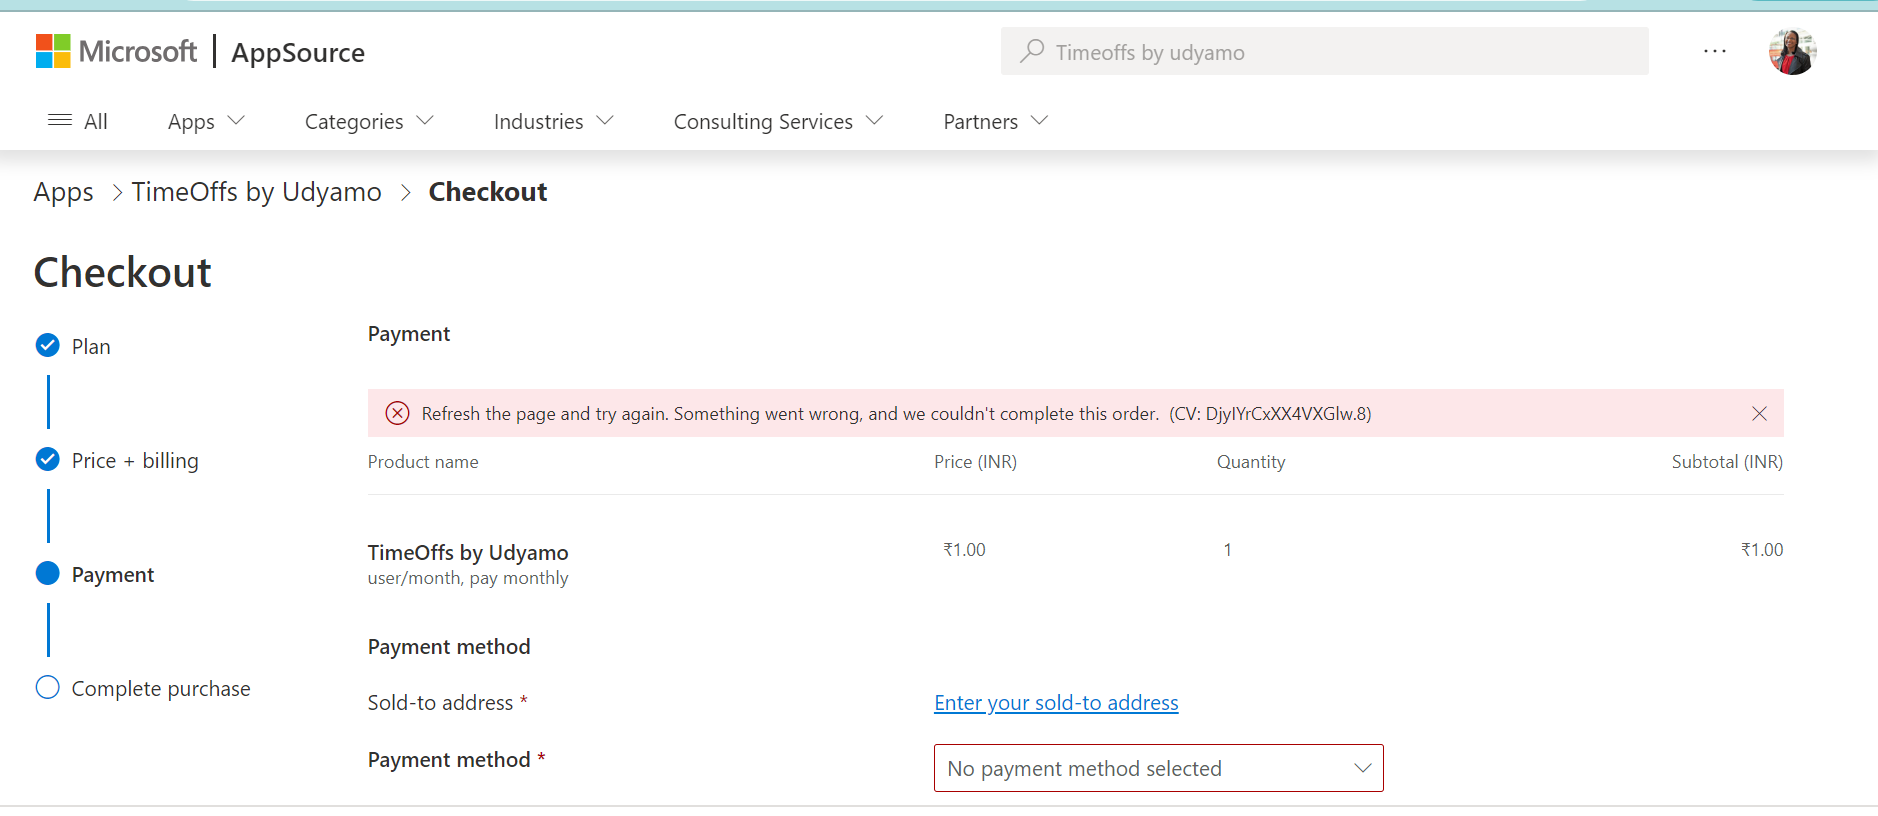Expand the Industries menu
This screenshot has height=816, width=1878.
(553, 121)
